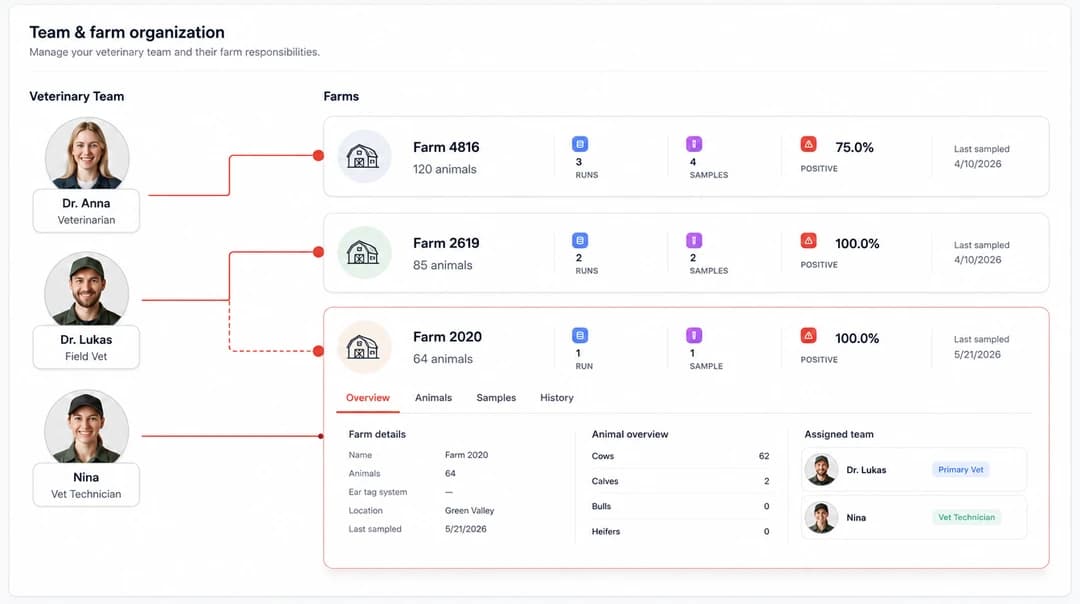Switch to the Samples tab
1080x604 pixels.
pyautogui.click(x=496, y=398)
